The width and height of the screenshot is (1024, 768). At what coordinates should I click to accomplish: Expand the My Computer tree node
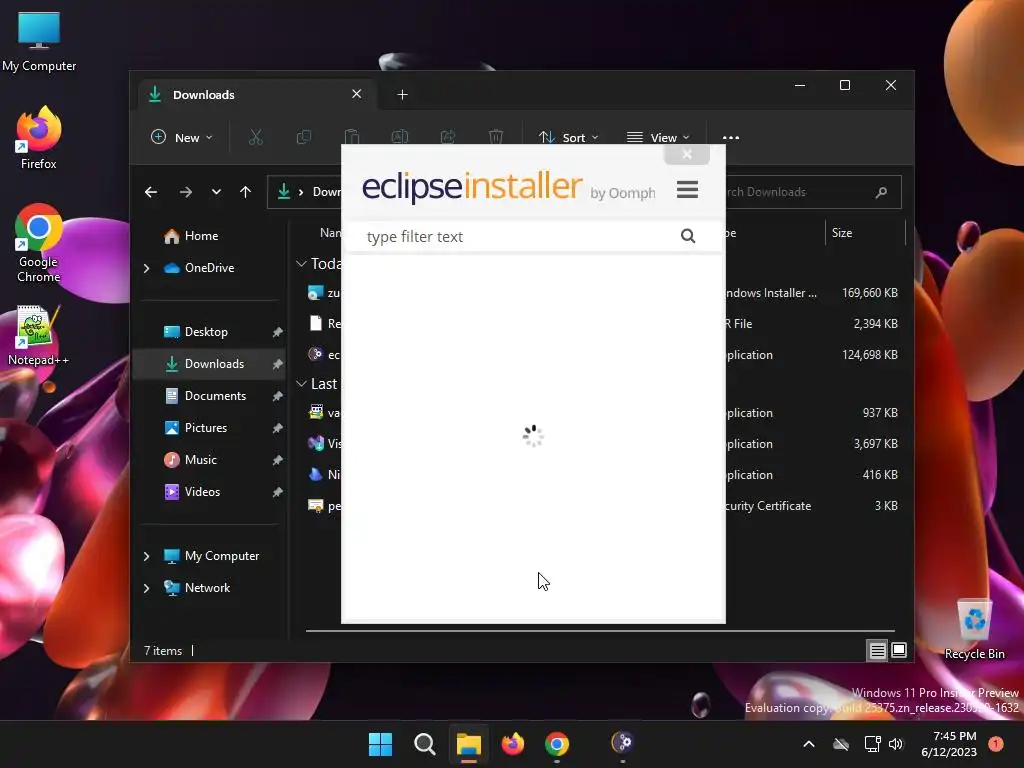[146, 556]
